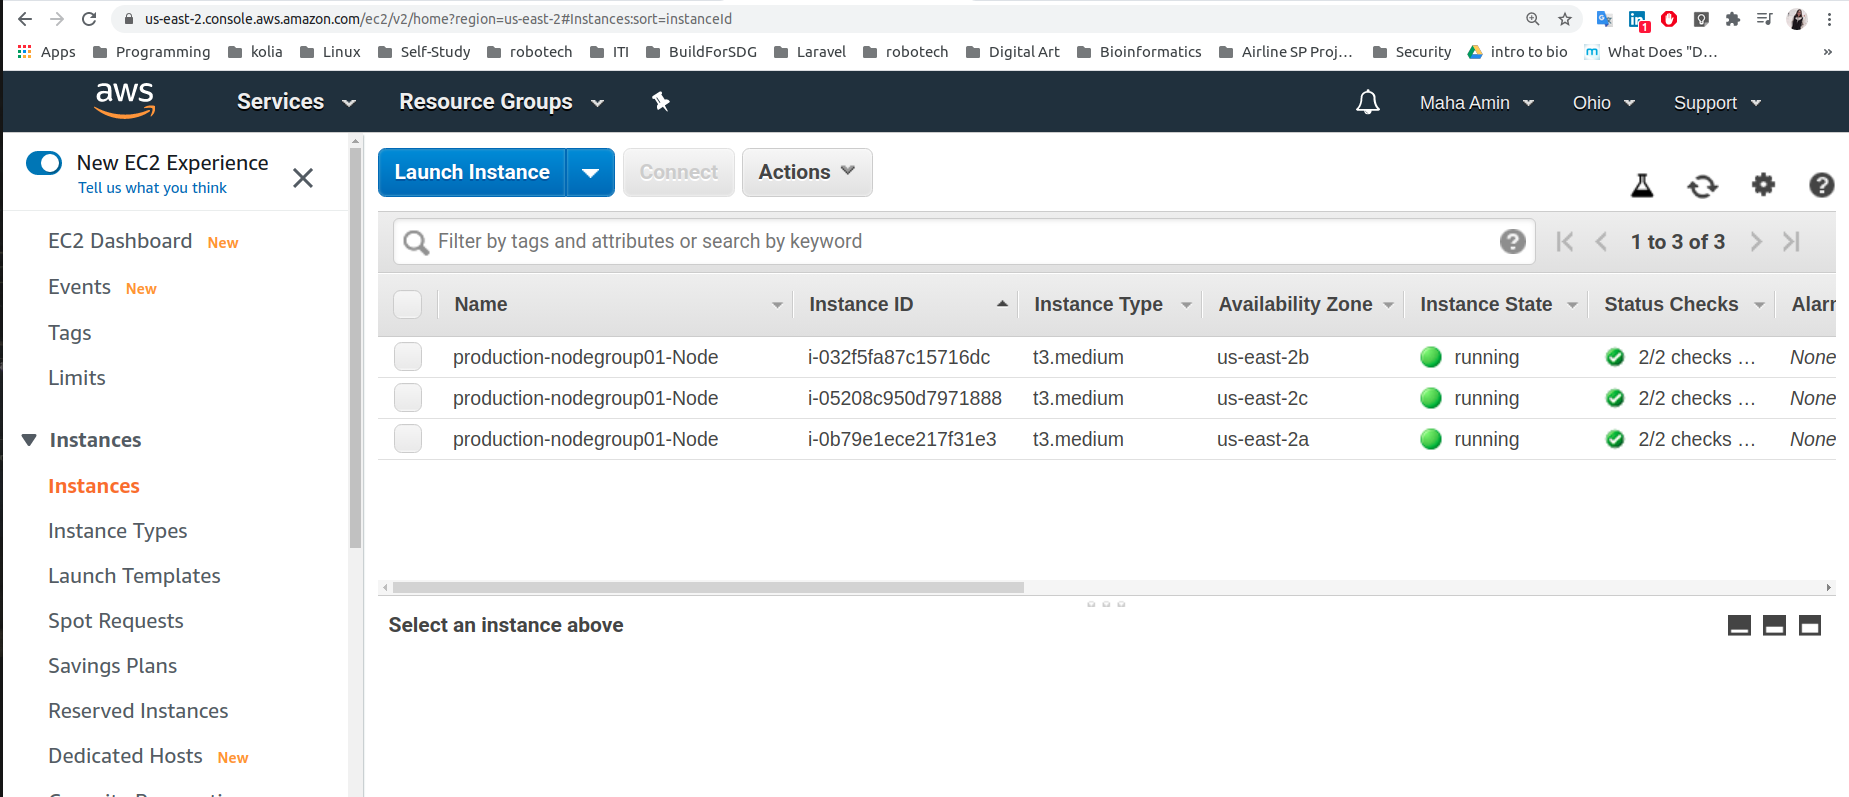The width and height of the screenshot is (1849, 797).
Task: Go to previous page of results
Action: click(1601, 241)
